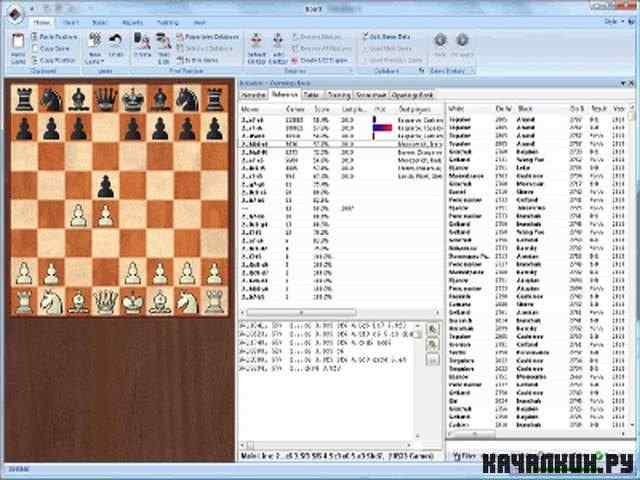The width and height of the screenshot is (640, 480).
Task: Choose Copy Game in the Clipboard group
Action: (51, 49)
